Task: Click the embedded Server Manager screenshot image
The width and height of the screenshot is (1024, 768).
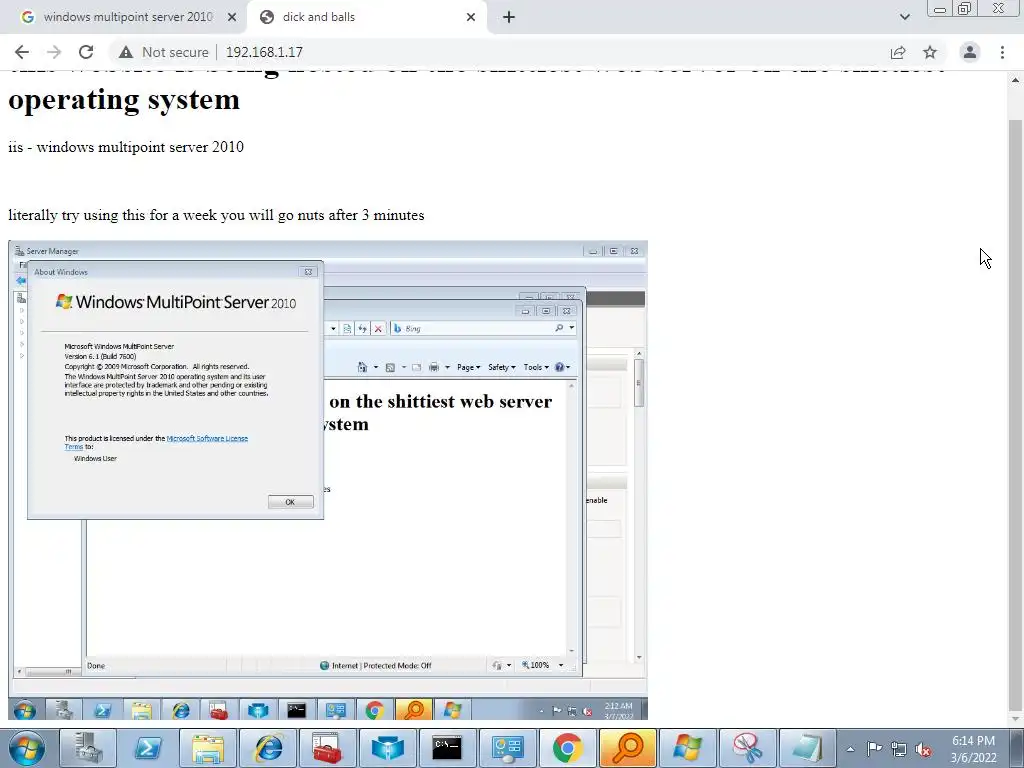Action: [x=328, y=480]
